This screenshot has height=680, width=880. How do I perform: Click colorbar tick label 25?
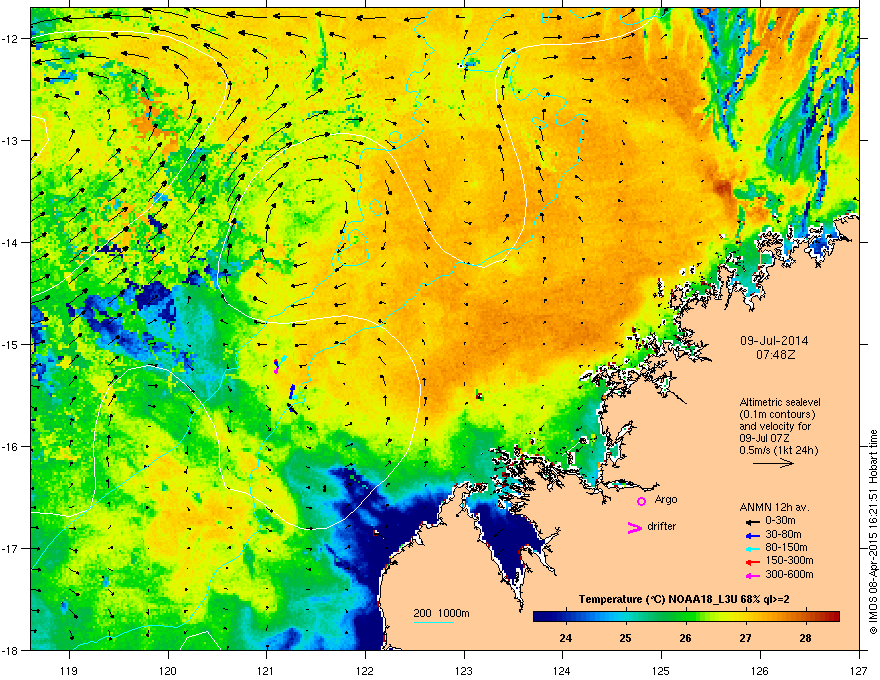(x=626, y=638)
